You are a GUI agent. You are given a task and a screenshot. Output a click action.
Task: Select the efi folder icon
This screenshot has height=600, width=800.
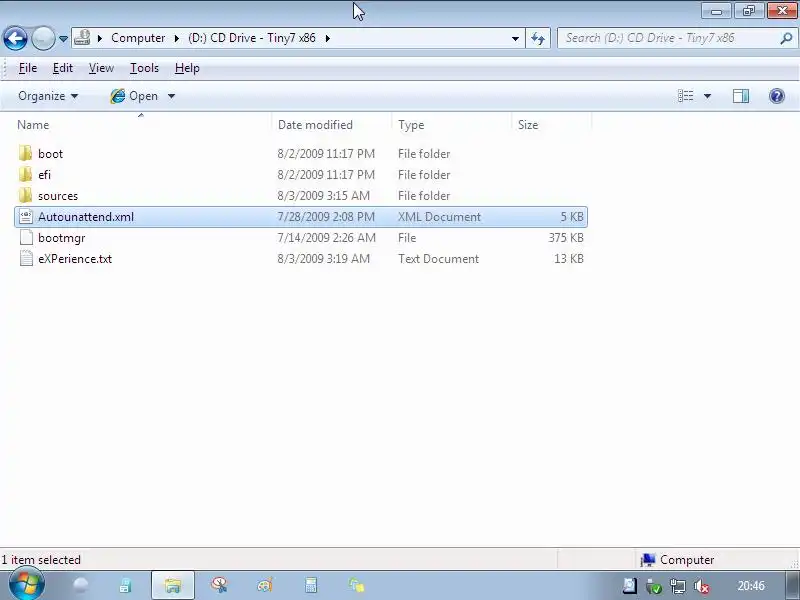pos(25,174)
